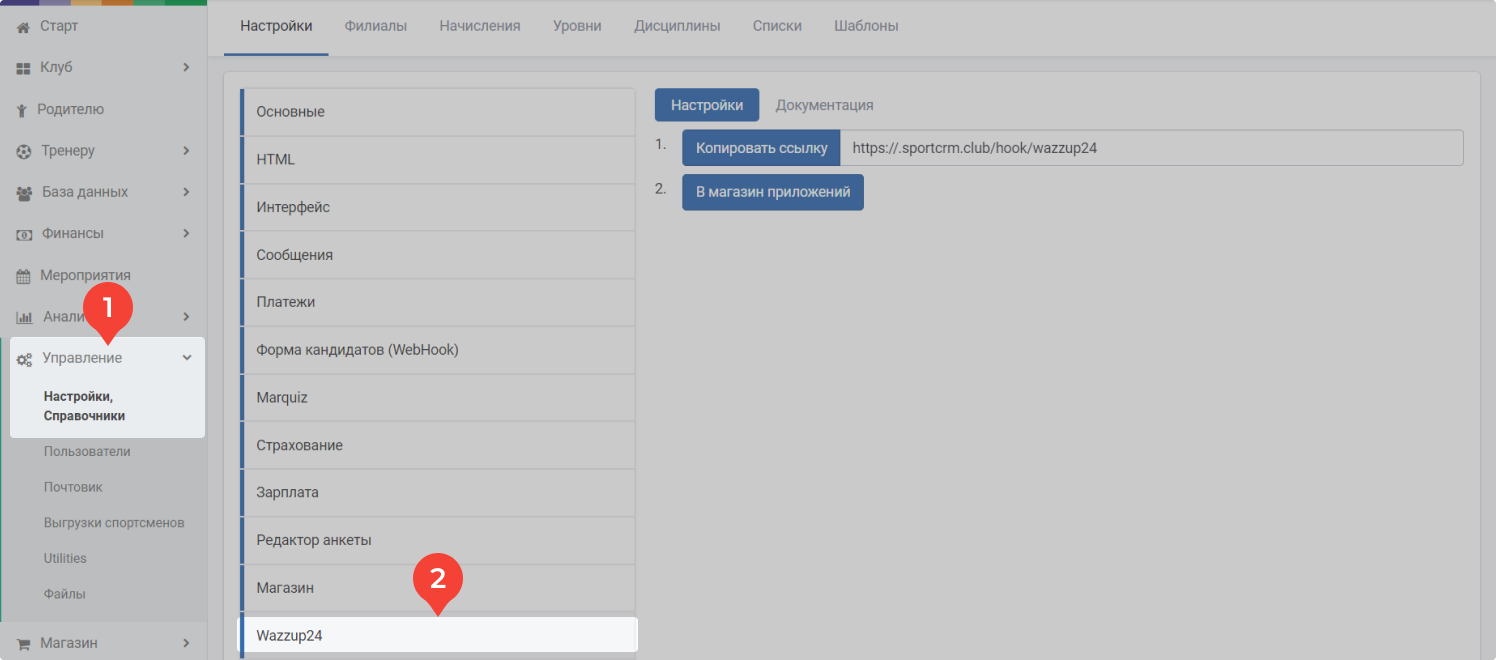Select the top Настройки tab
Image resolution: width=1496 pixels, height=660 pixels.
tap(276, 26)
